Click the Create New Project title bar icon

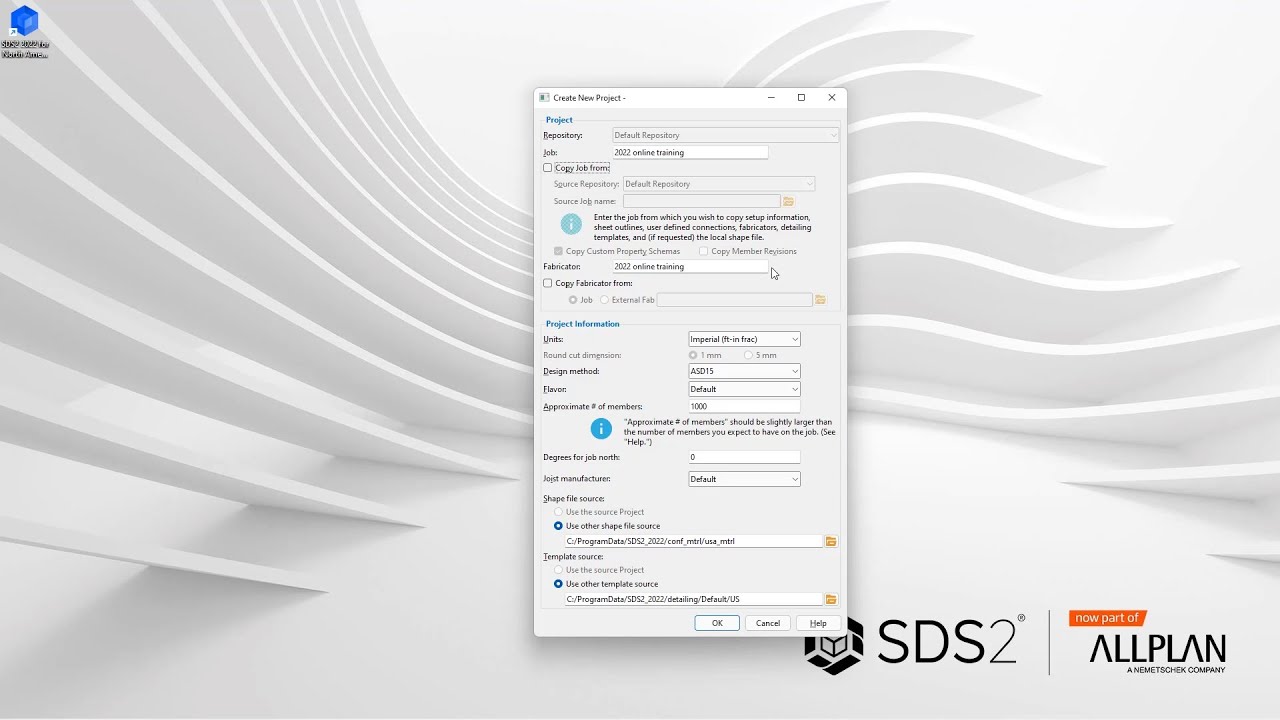tap(544, 97)
